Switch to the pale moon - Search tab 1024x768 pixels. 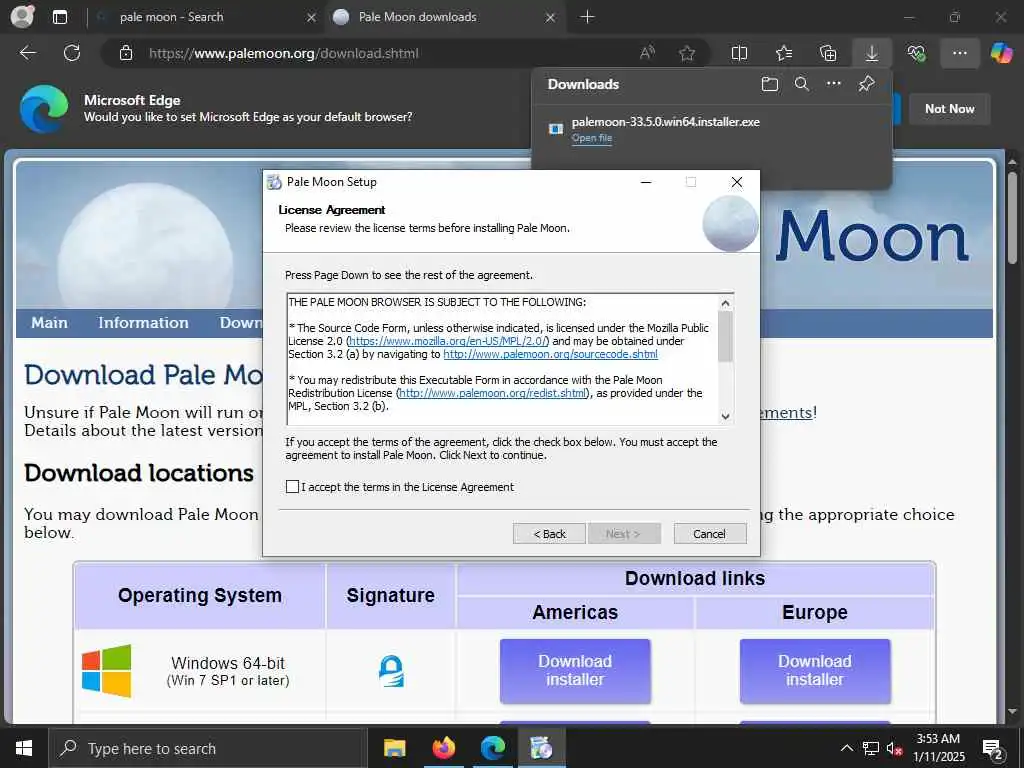pyautogui.click(x=171, y=17)
